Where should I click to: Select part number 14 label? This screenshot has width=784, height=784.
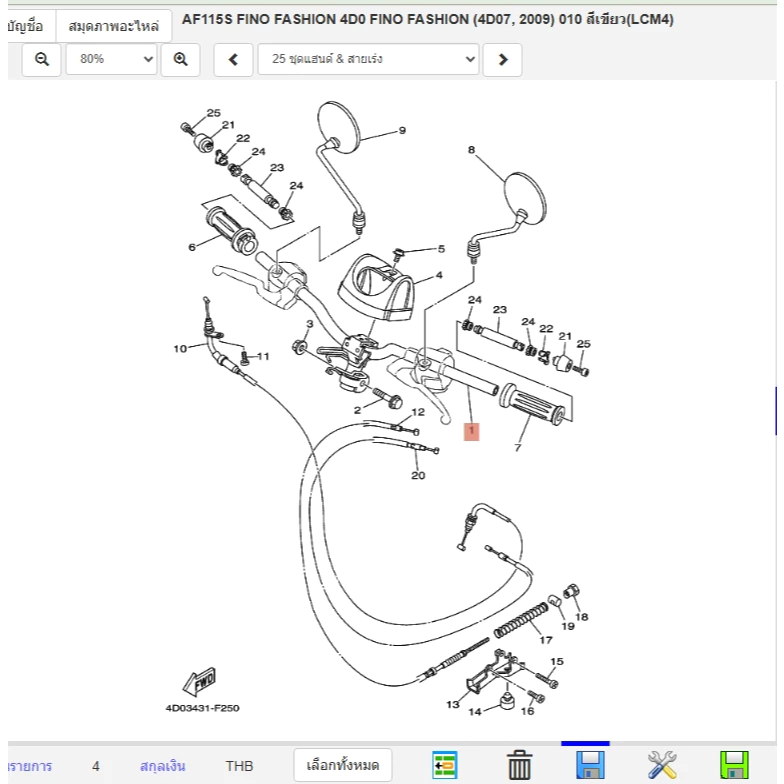point(474,712)
